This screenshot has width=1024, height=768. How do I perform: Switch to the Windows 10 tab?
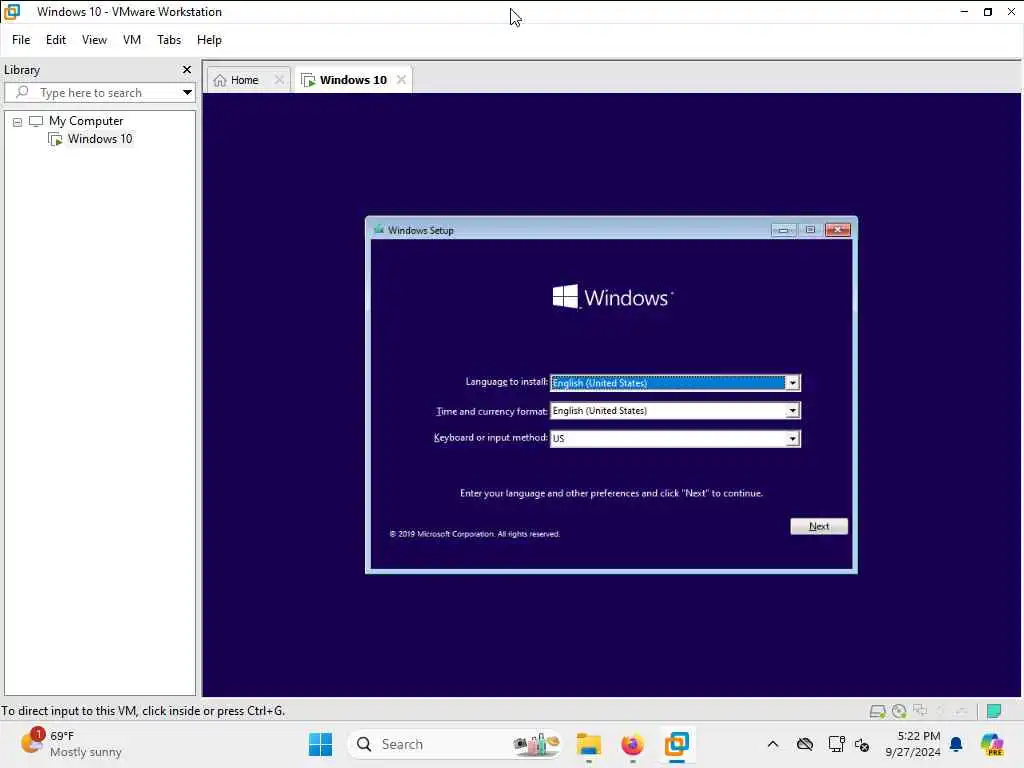click(x=353, y=80)
